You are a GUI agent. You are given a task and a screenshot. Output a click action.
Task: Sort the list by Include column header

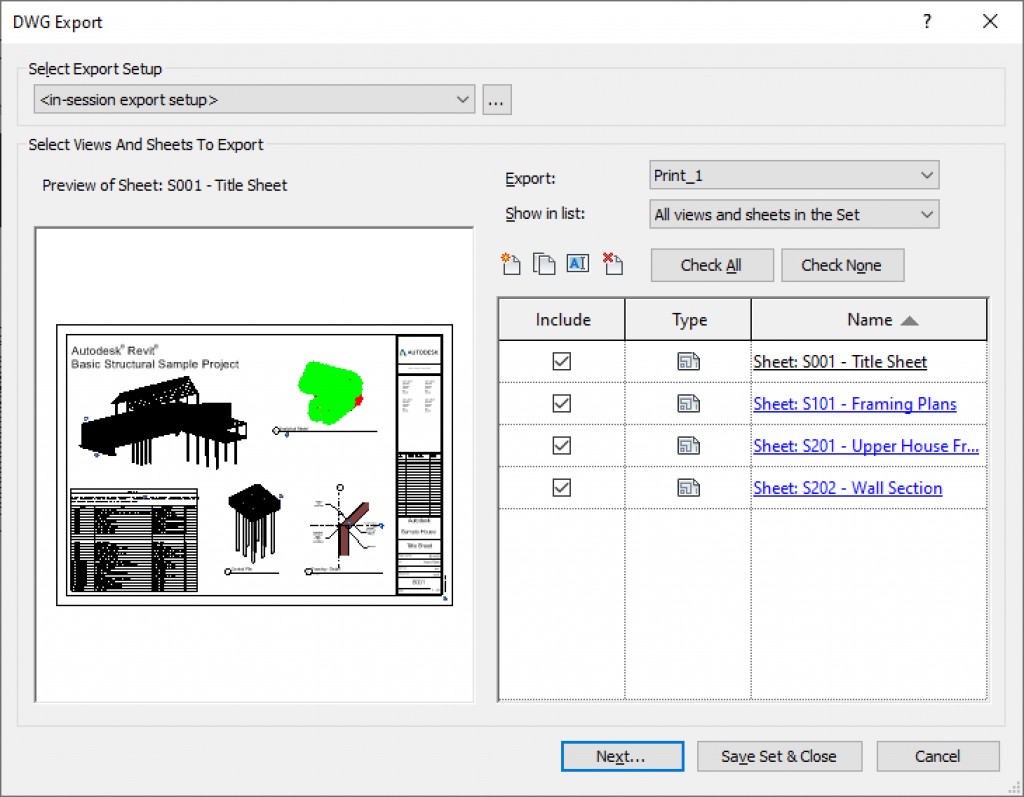(x=562, y=319)
